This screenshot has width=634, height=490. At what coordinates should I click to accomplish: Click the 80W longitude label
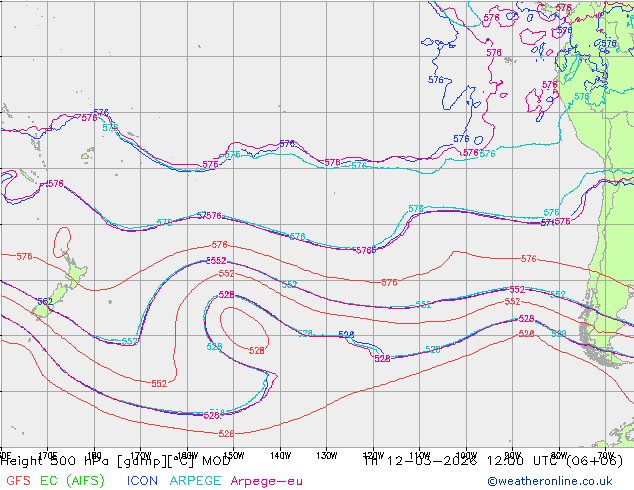tap(559, 455)
